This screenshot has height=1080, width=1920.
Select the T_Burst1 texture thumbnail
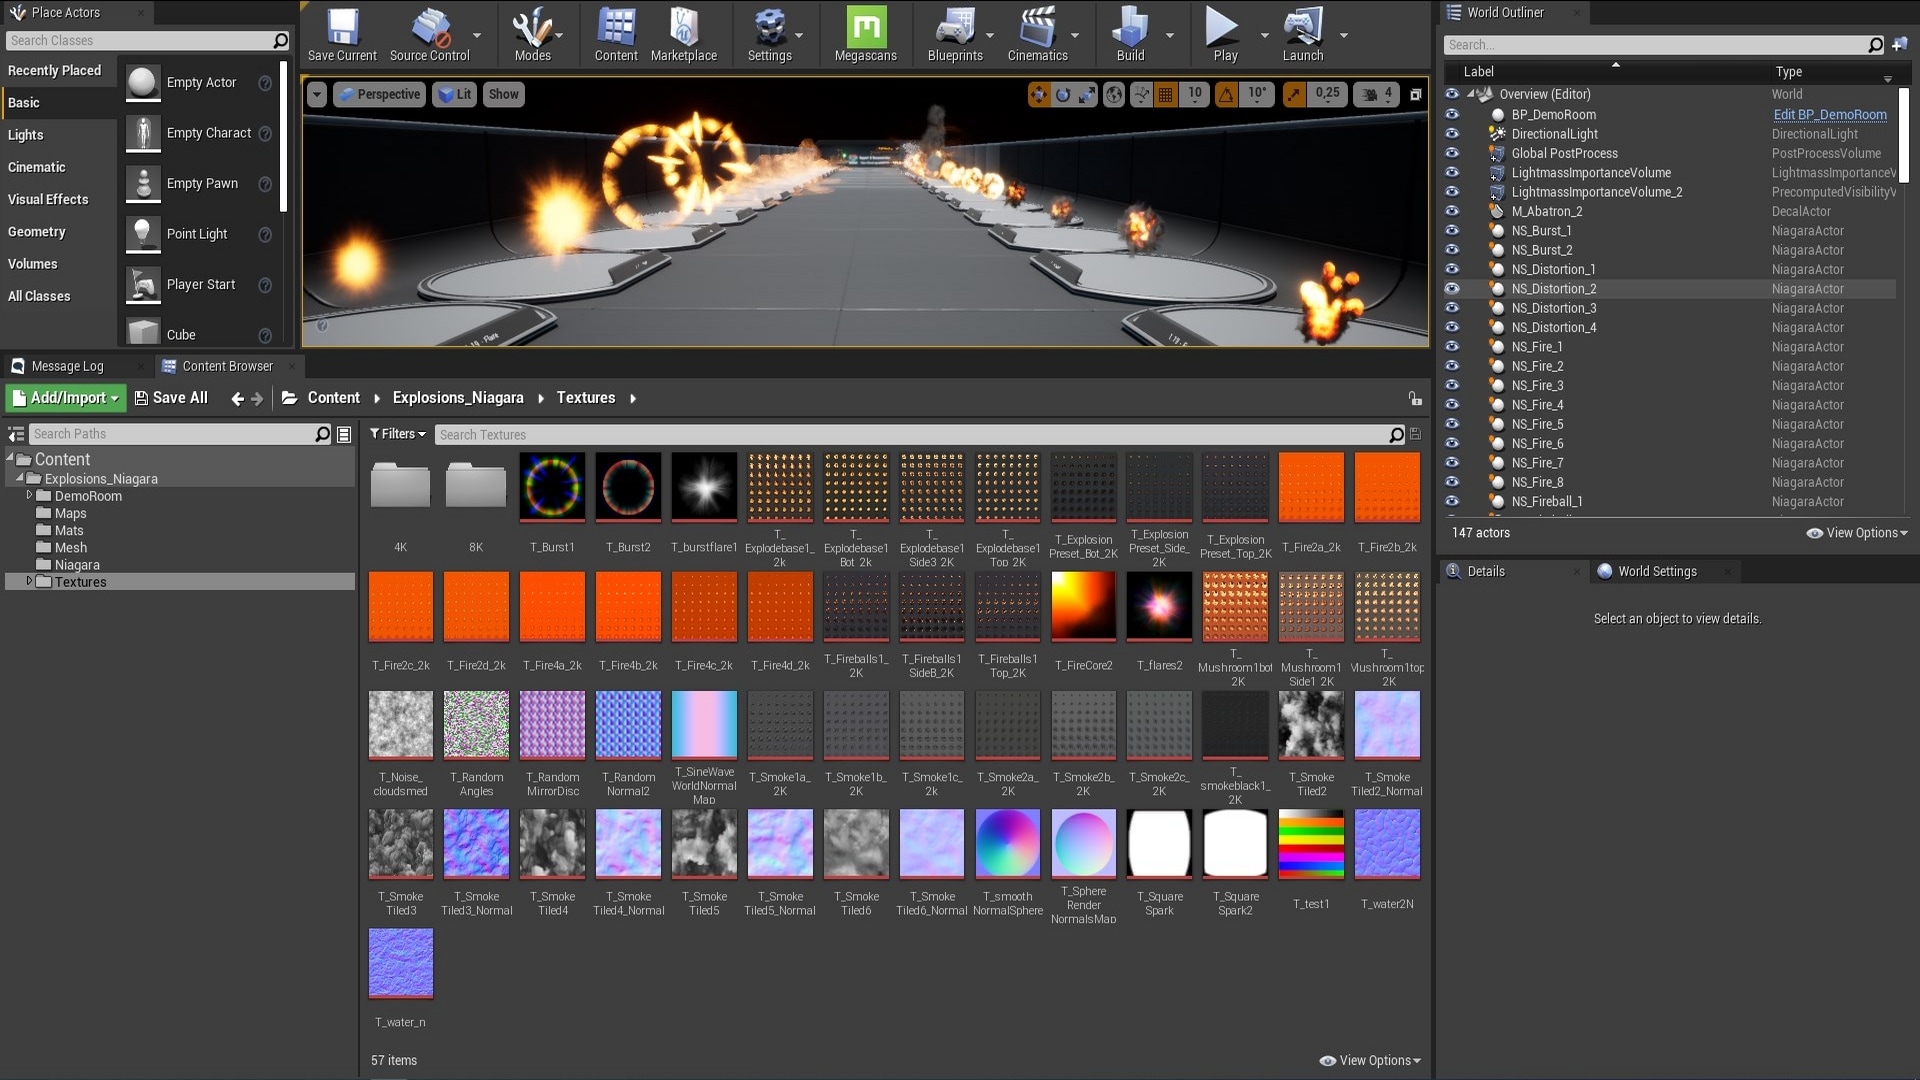point(551,487)
